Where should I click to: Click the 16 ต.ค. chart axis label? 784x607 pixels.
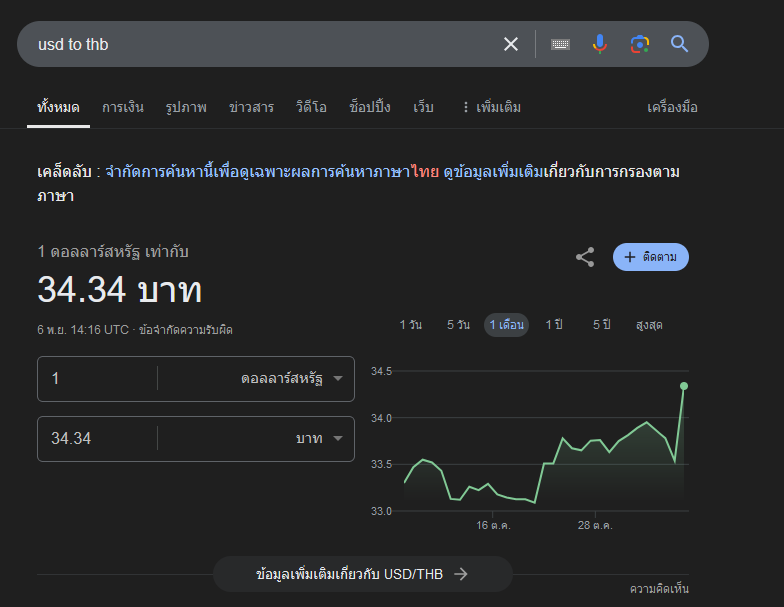click(x=493, y=526)
